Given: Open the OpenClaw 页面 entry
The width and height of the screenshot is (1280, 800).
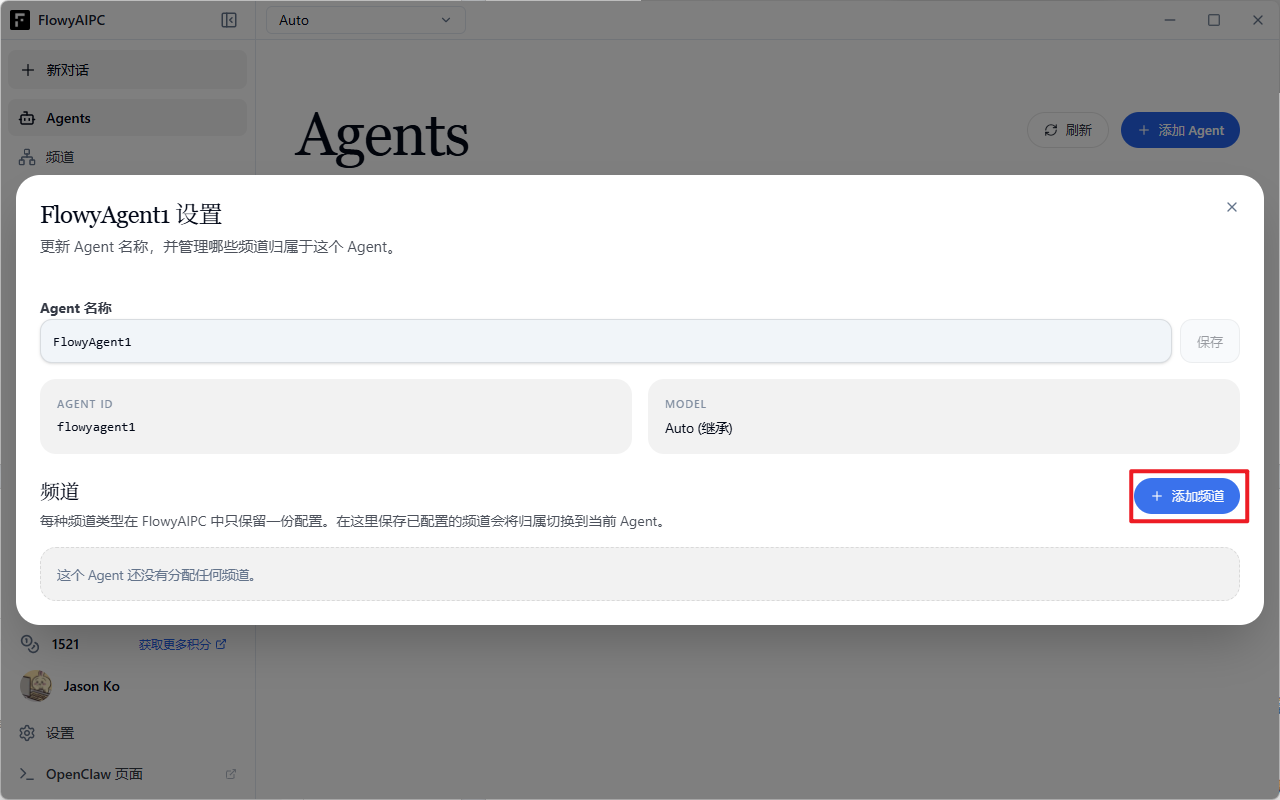Looking at the screenshot, I should [94, 774].
